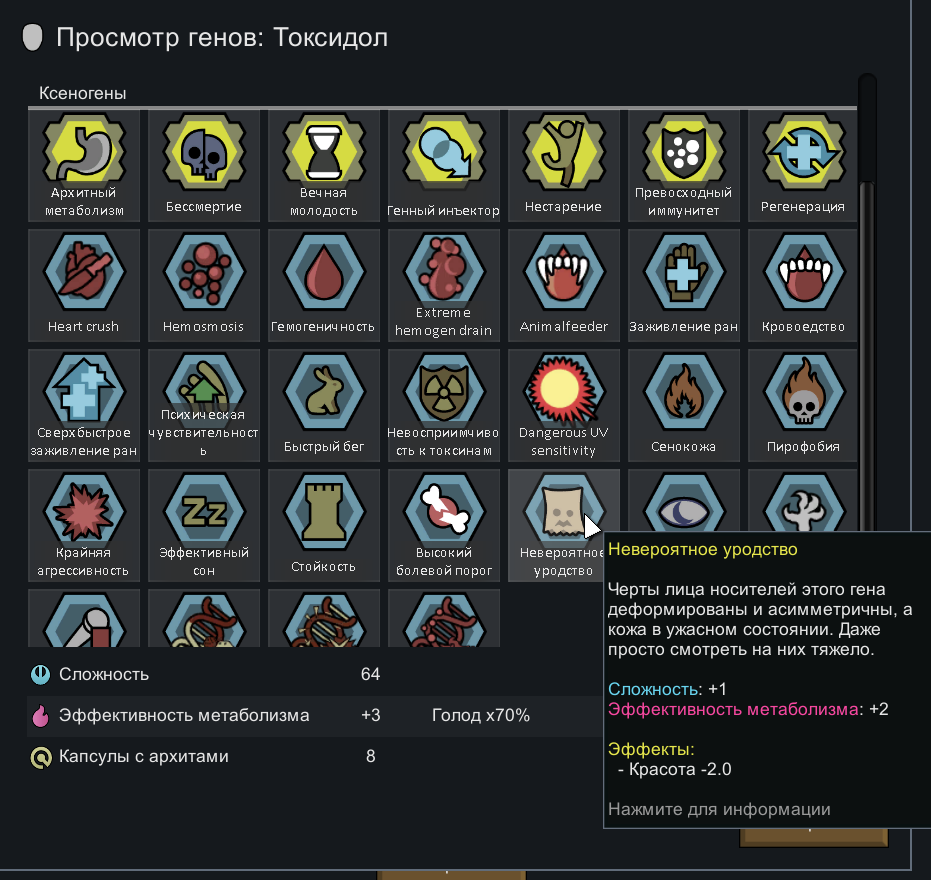The image size is (931, 880).
Task: Click the Высокий болевой порог gene
Action: (444, 526)
